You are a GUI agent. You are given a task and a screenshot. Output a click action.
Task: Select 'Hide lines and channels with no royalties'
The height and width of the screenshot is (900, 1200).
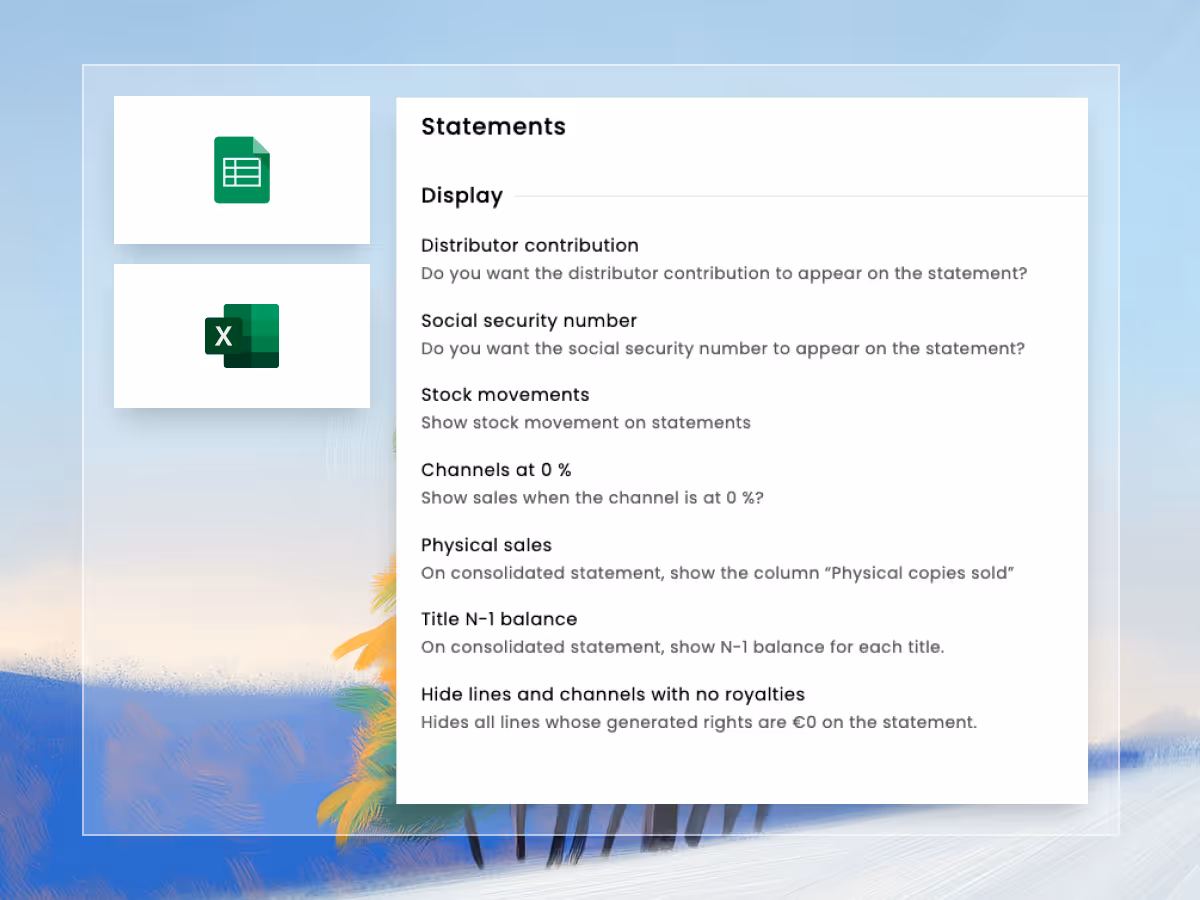[x=613, y=694]
